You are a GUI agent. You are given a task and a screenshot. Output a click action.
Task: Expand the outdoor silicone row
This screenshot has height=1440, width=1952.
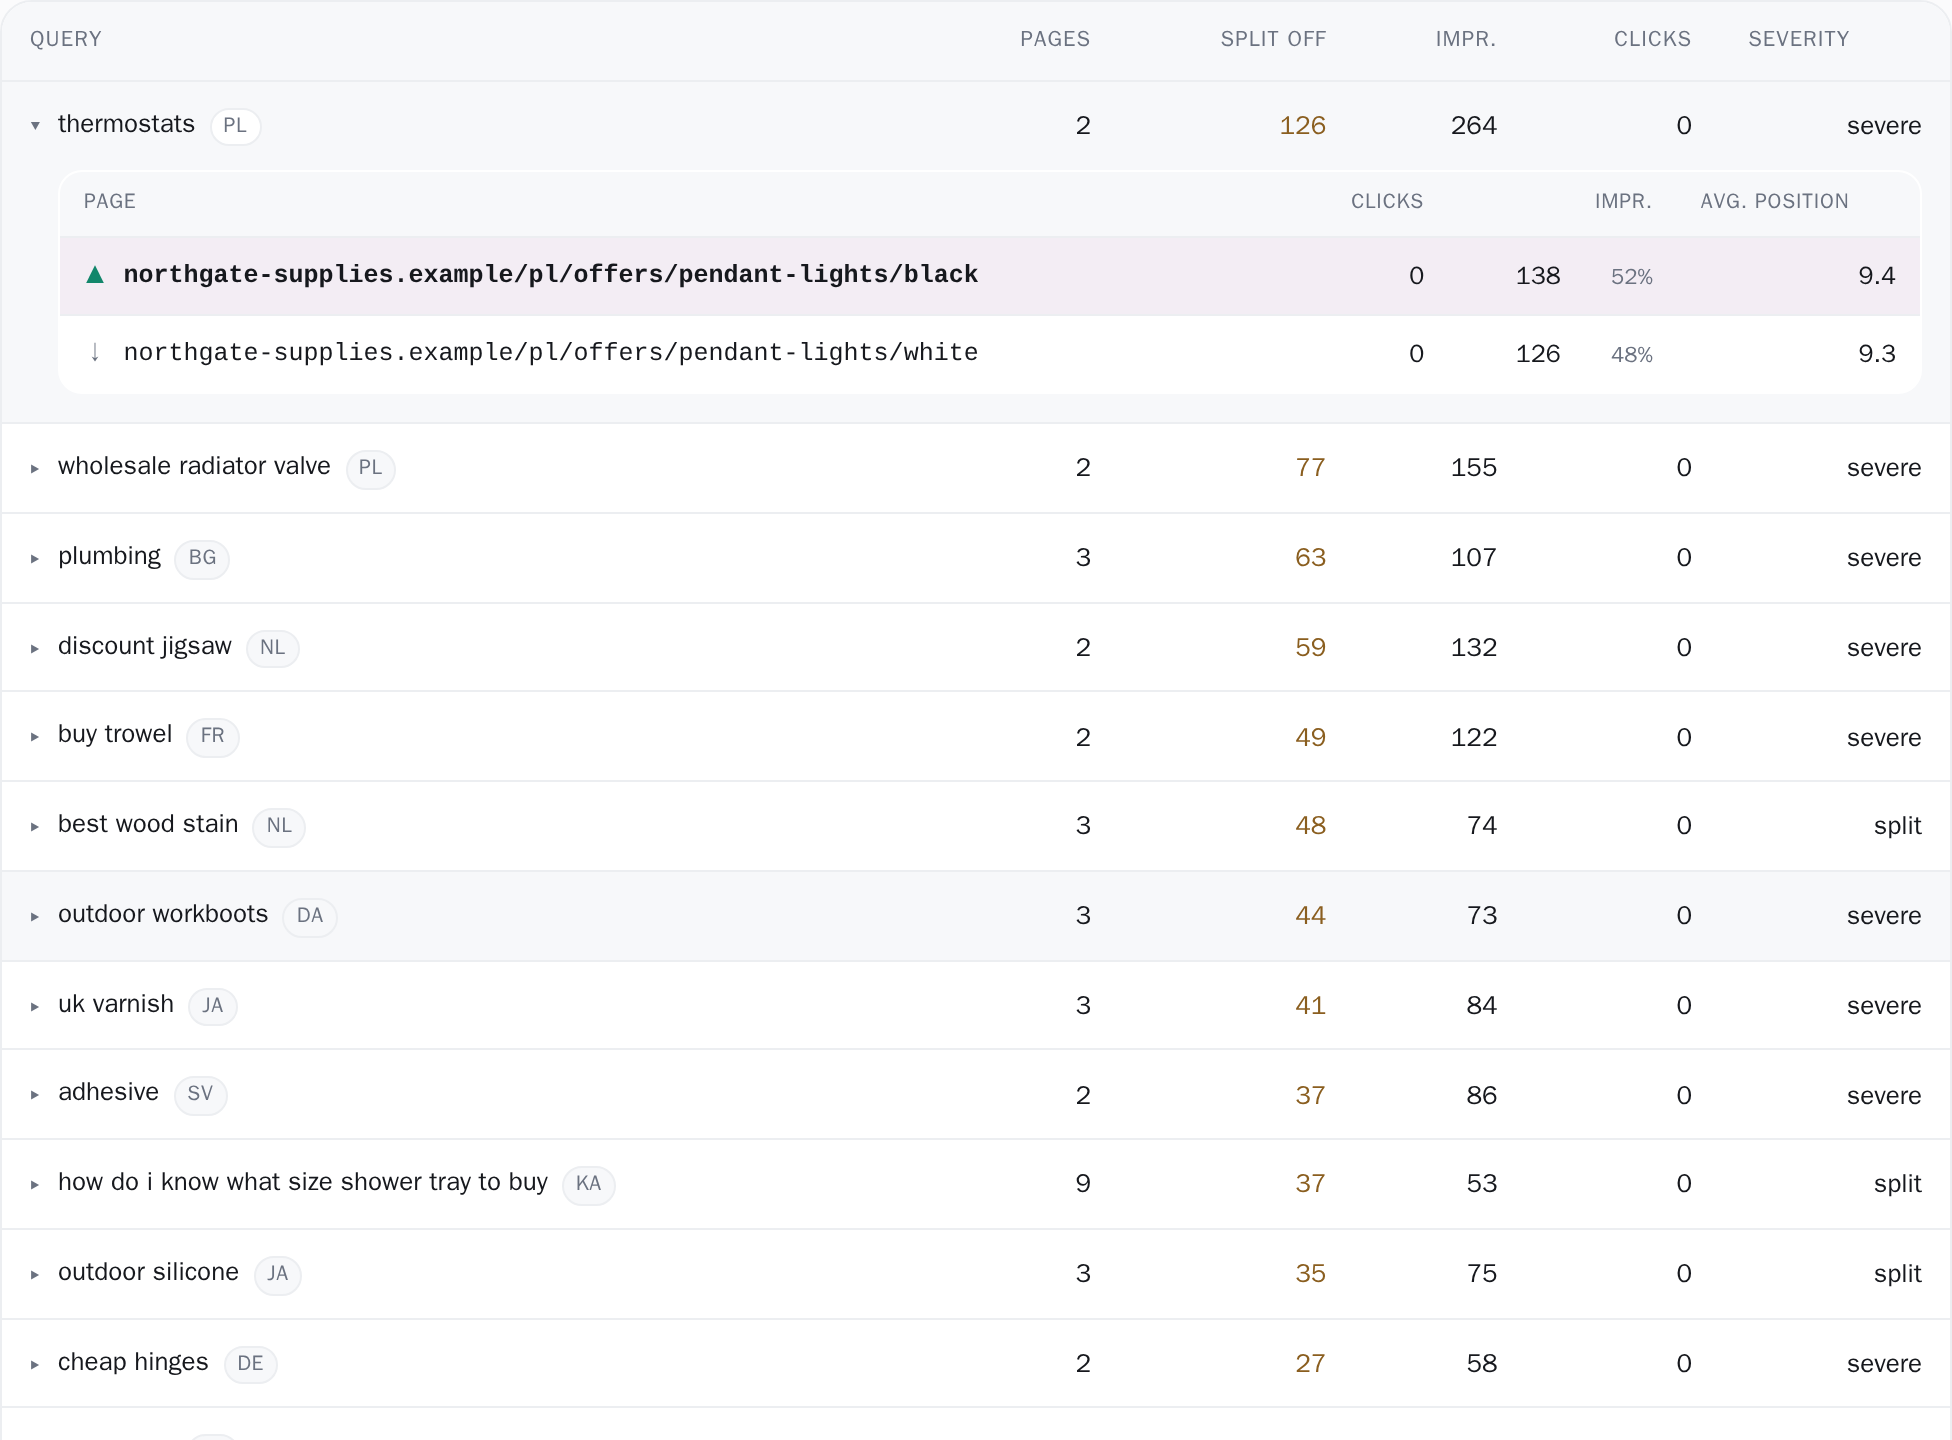pyautogui.click(x=35, y=1274)
